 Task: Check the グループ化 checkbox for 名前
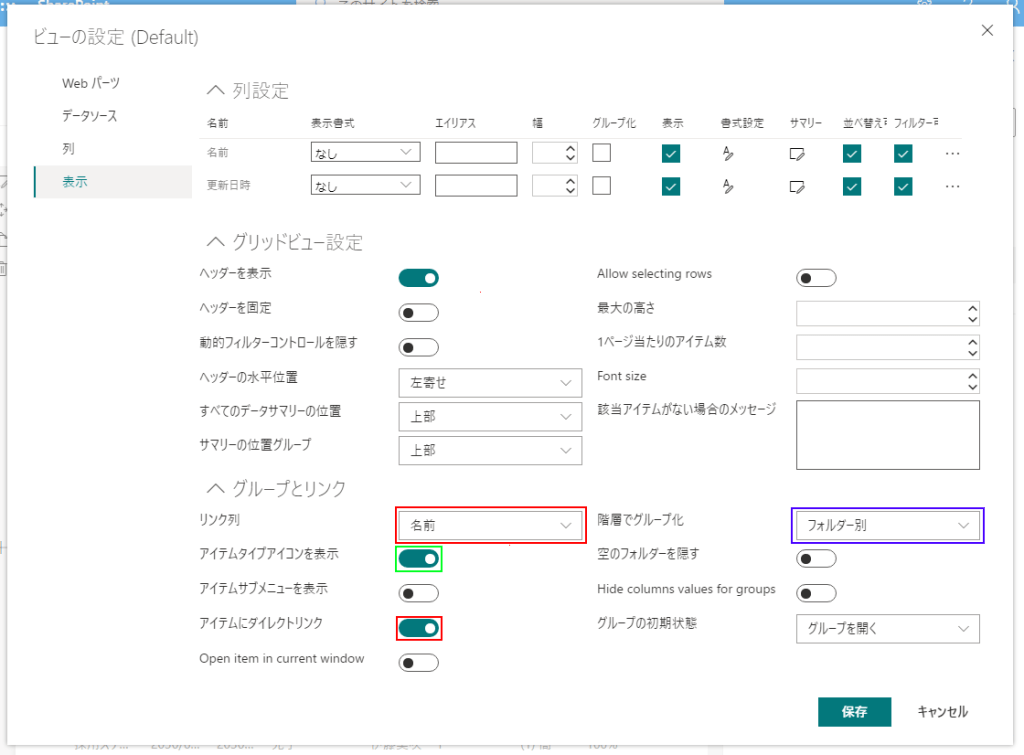coord(601,153)
